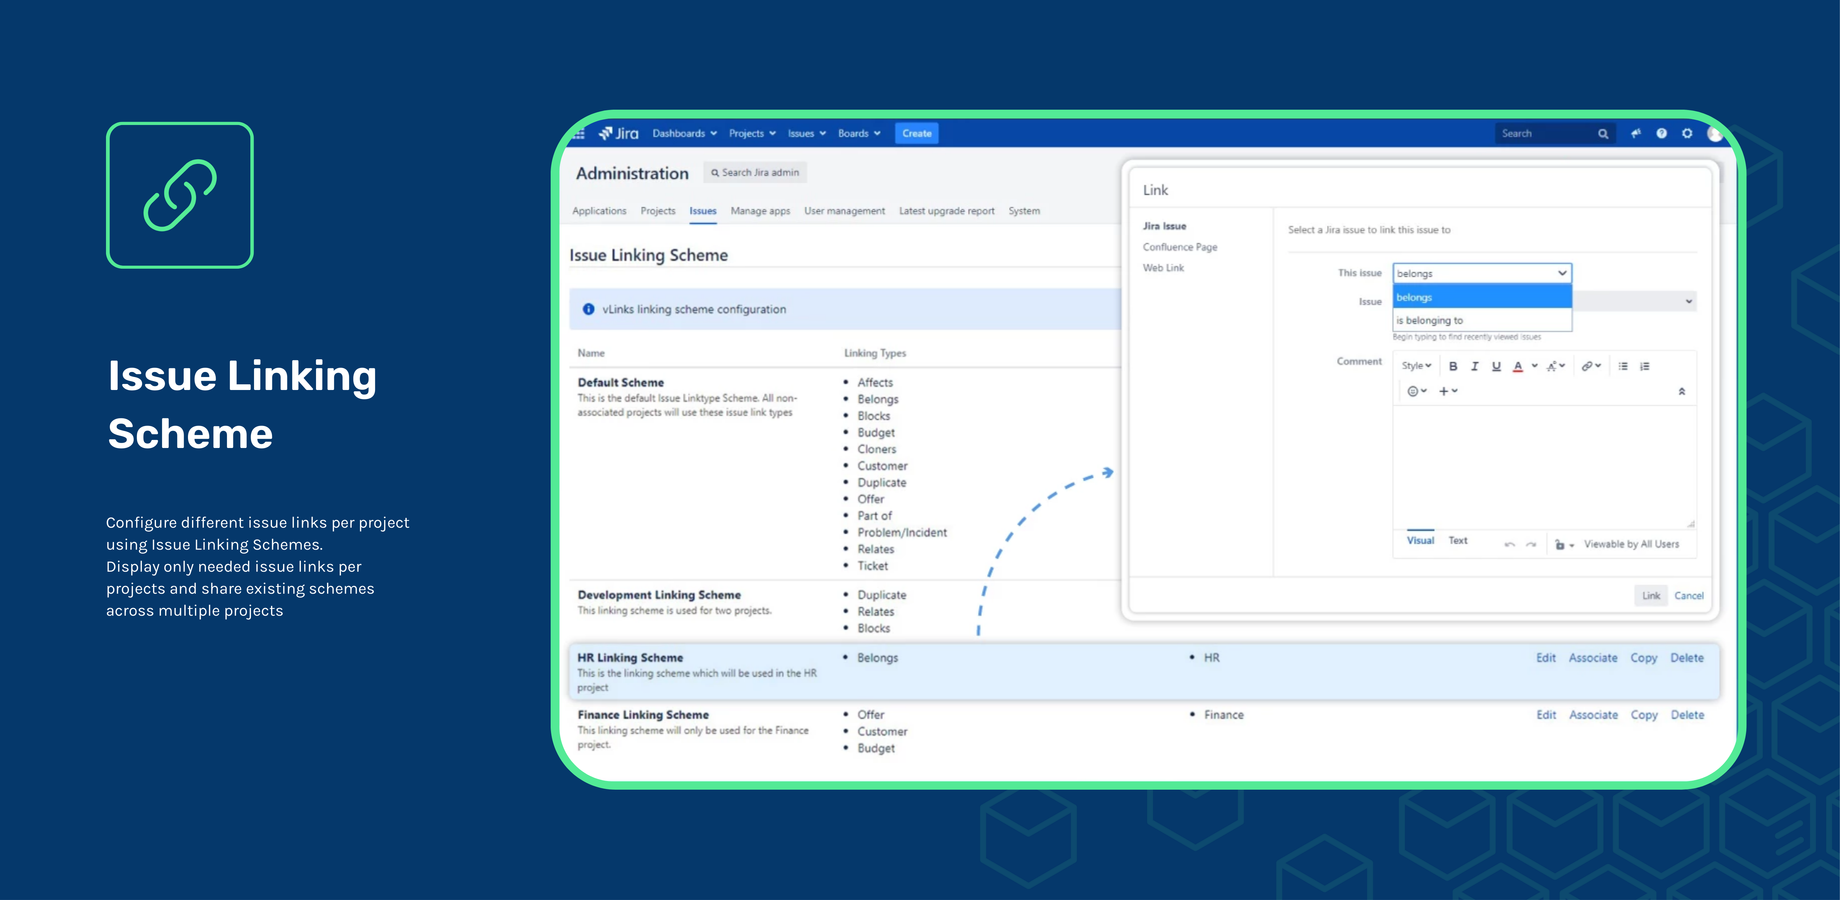This screenshot has width=1840, height=900.
Task: Open the Boards dropdown menu
Action: pyautogui.click(x=859, y=133)
